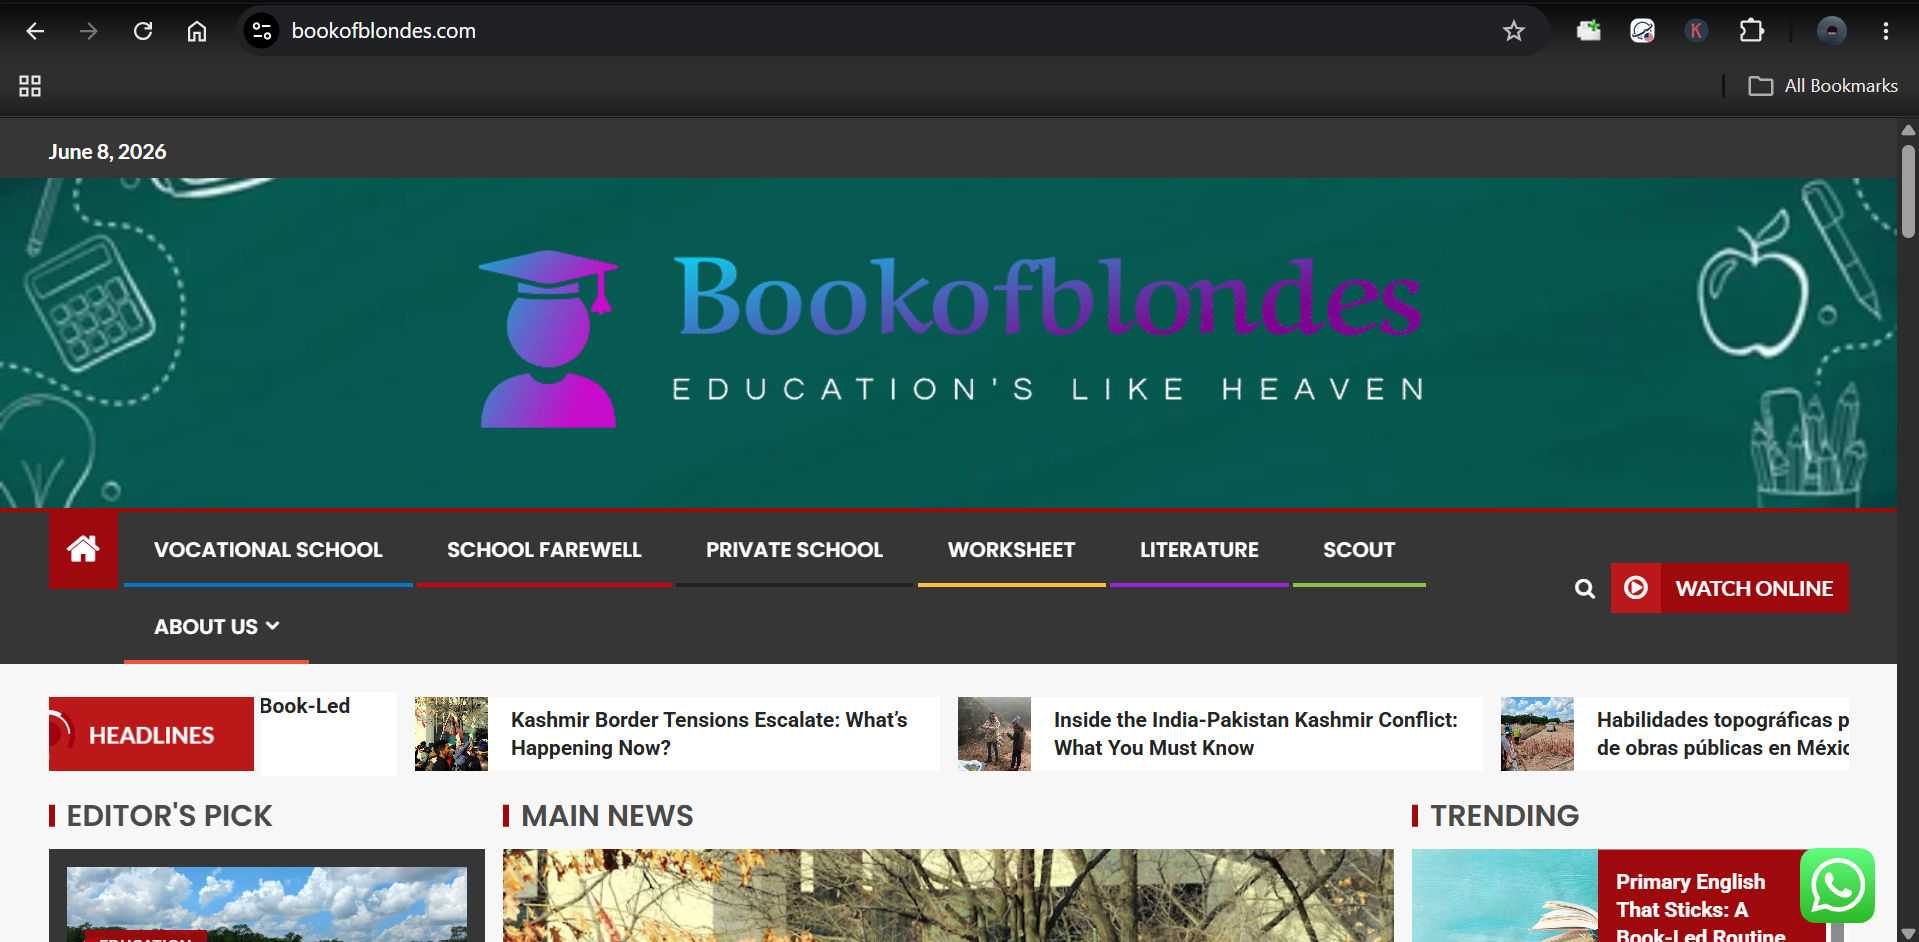Viewport: 1919px width, 942px height.
Task: Open the site search magnifier icon
Action: tap(1585, 589)
